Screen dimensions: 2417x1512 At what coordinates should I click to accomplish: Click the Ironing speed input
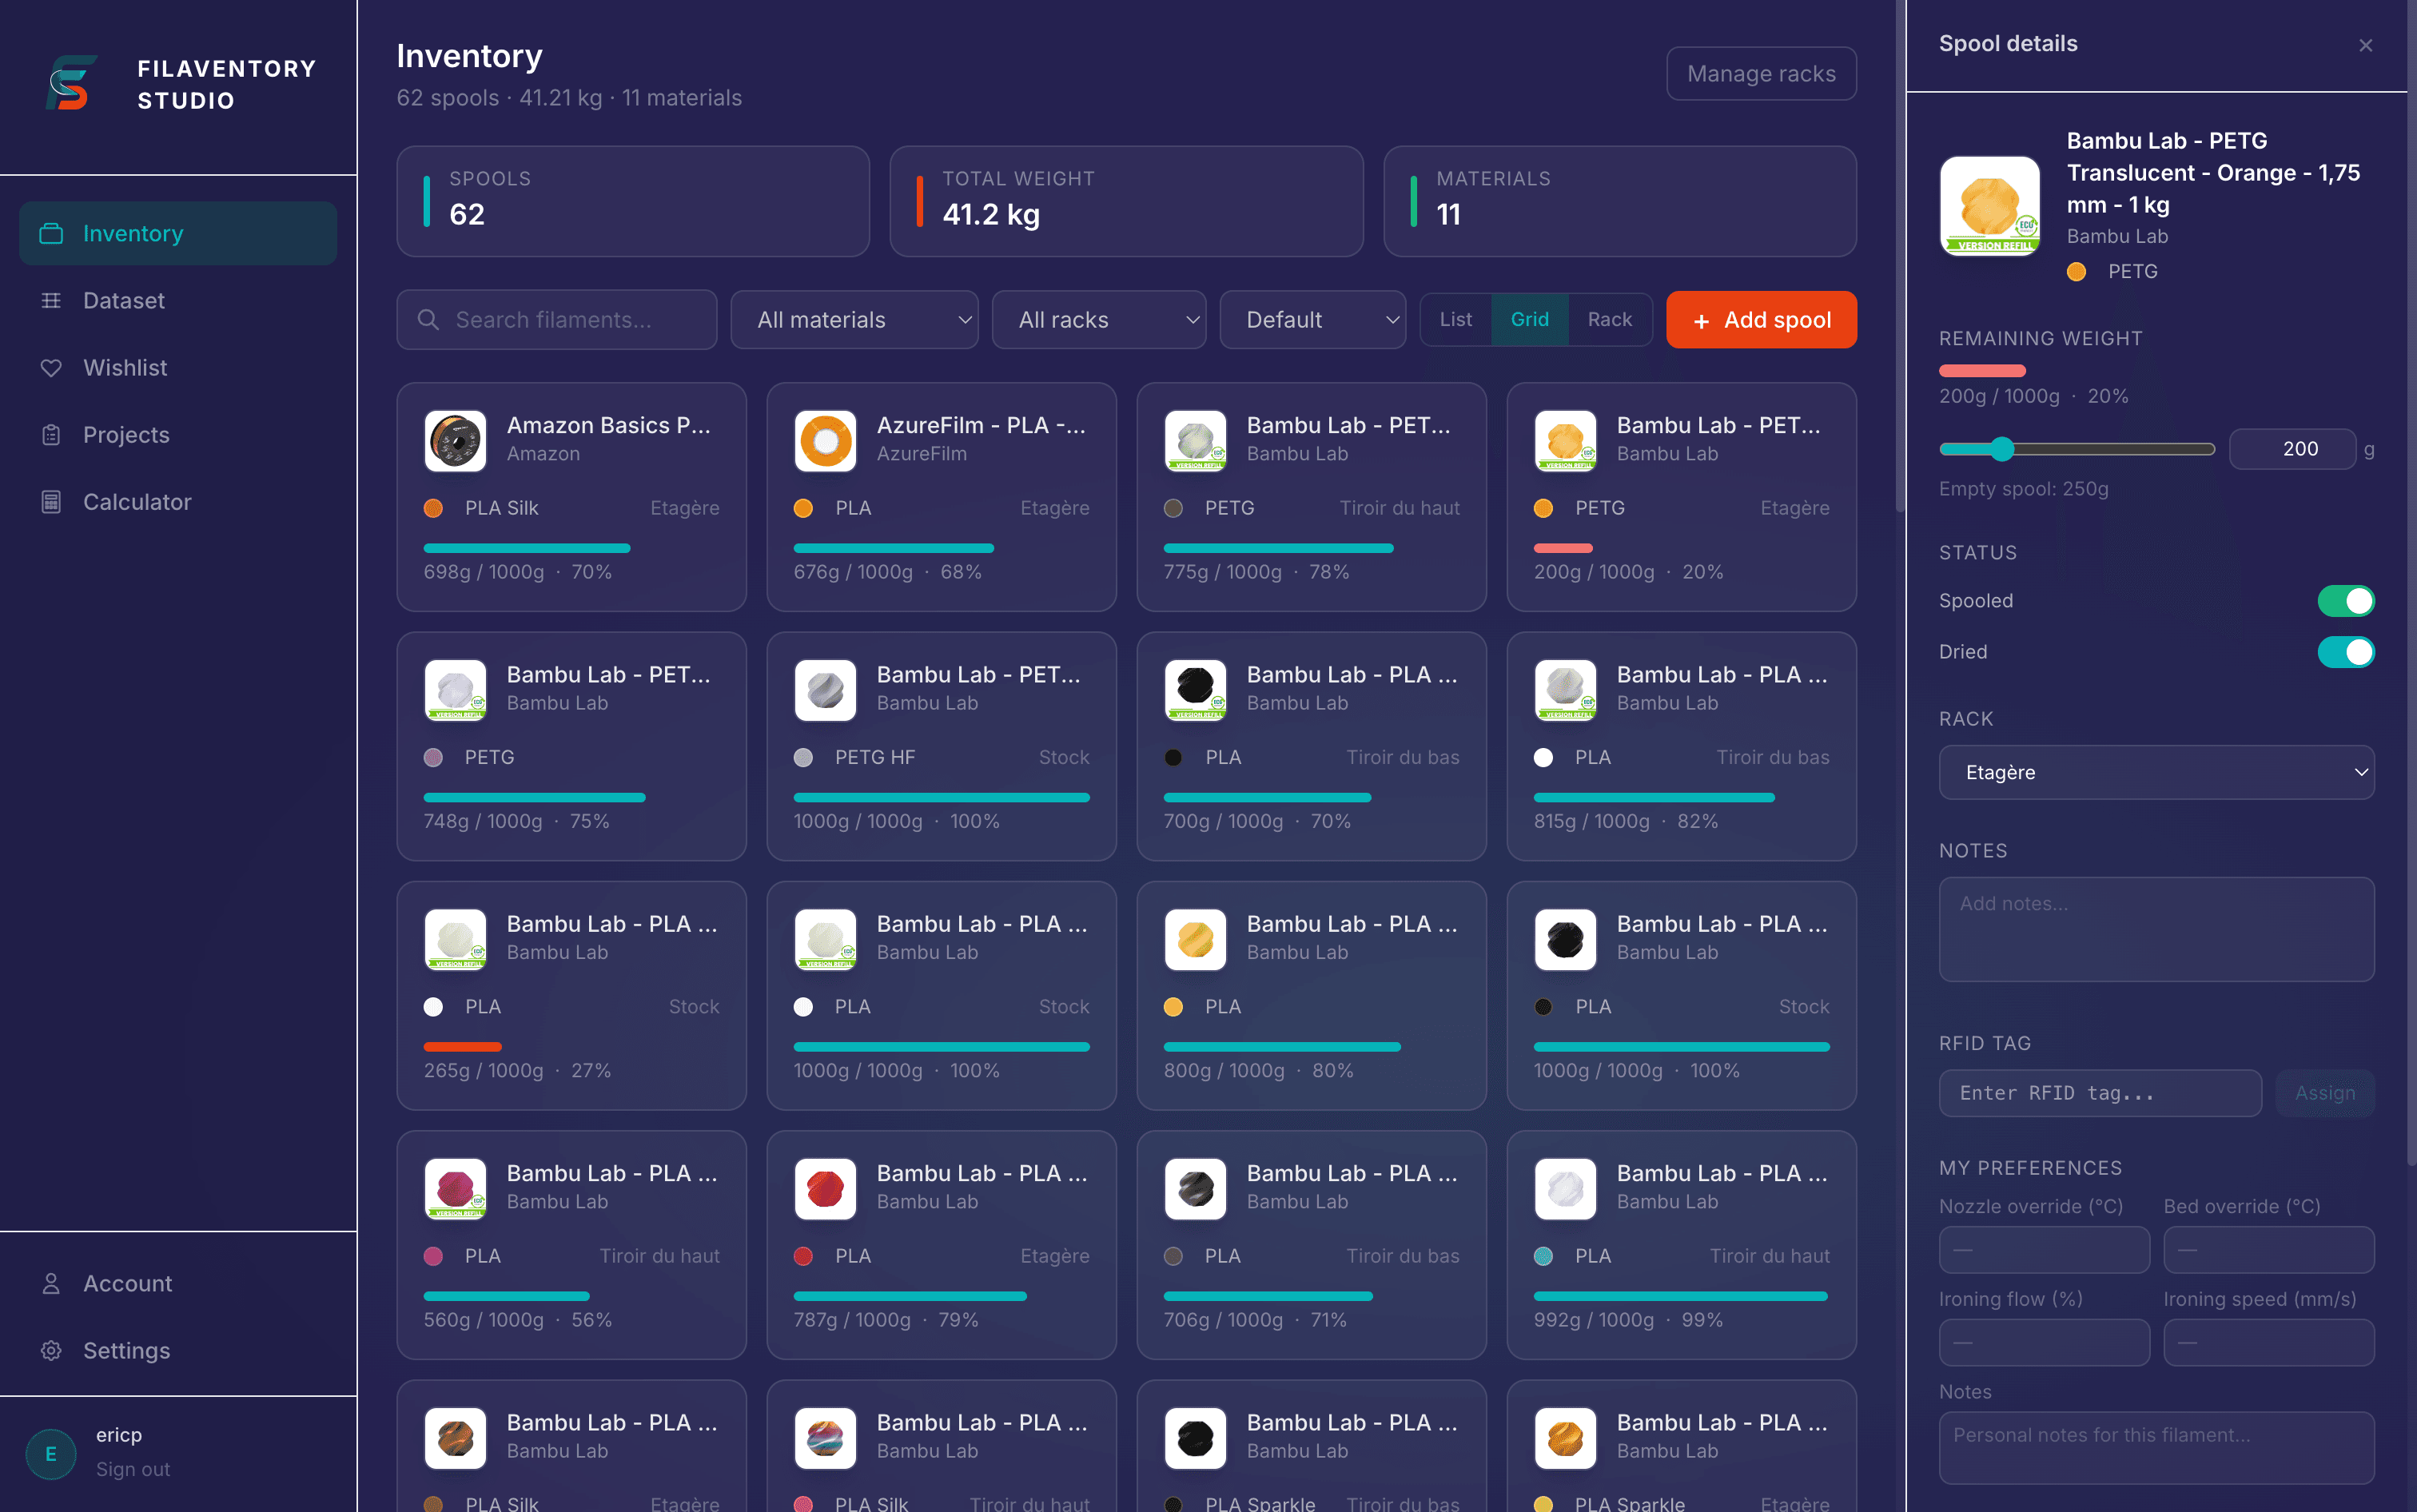2268,1342
